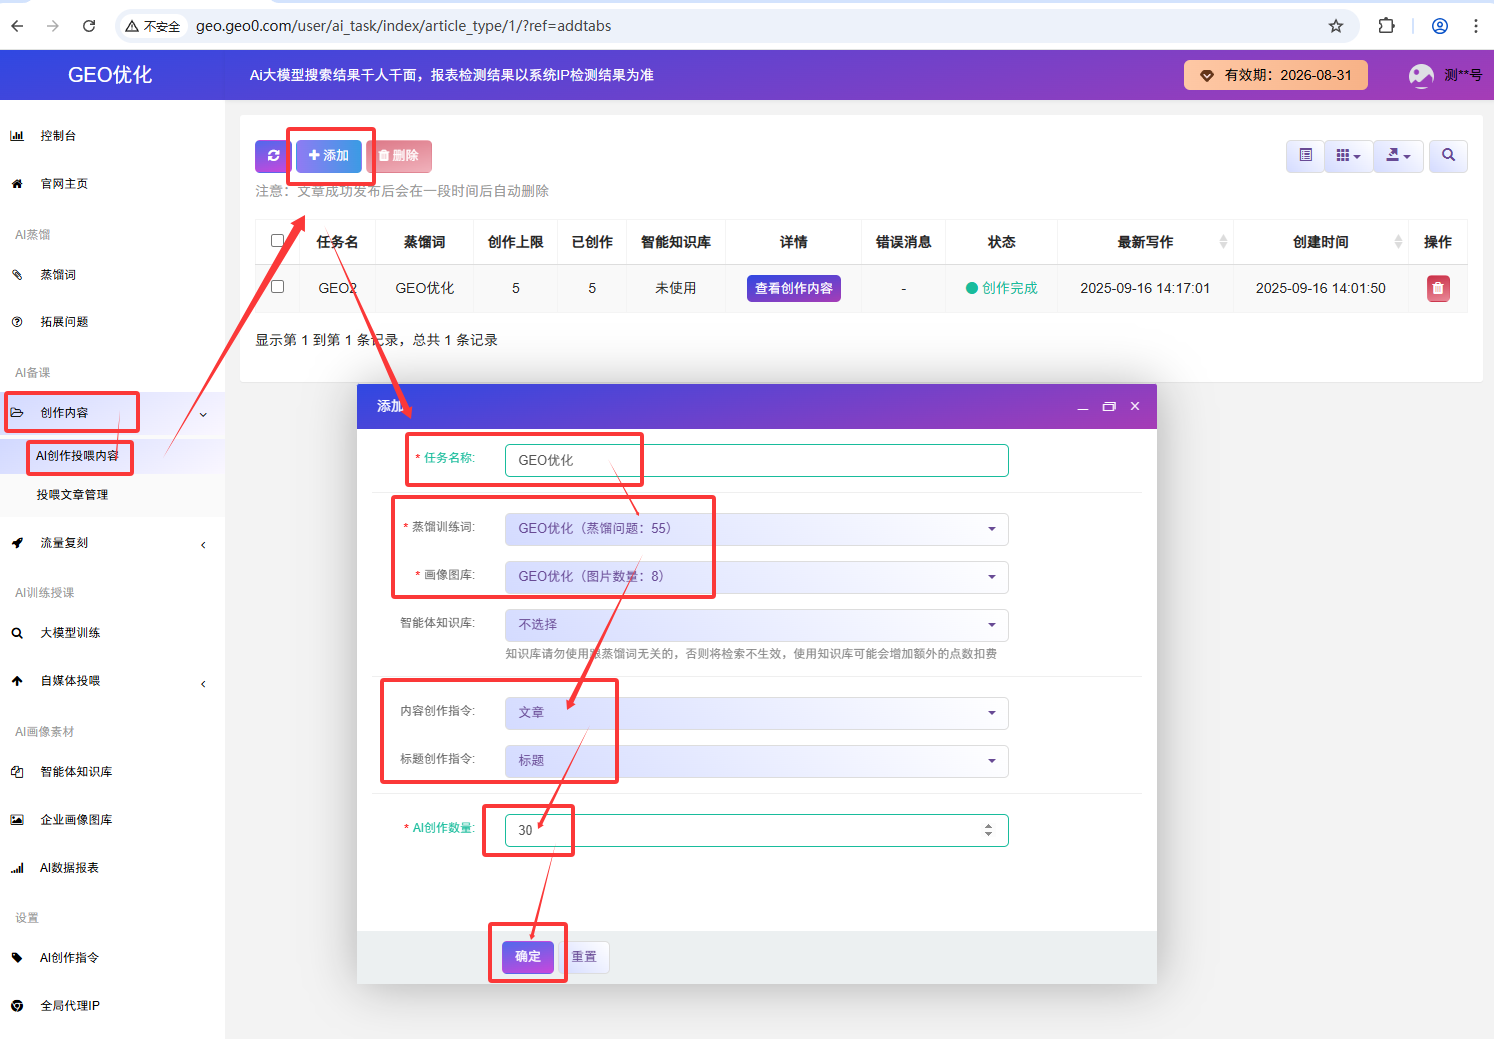
Task: Open the export data icon menu
Action: click(x=1398, y=156)
